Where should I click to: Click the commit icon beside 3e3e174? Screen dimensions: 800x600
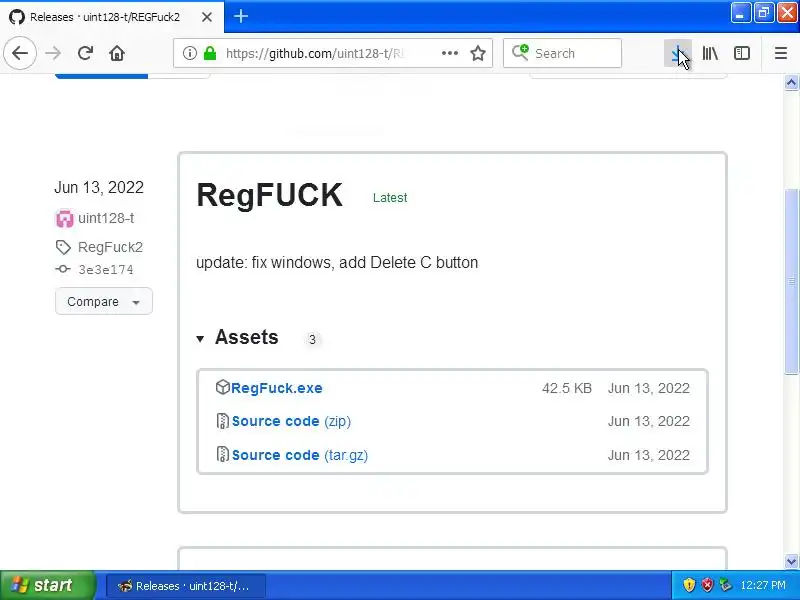click(x=63, y=269)
